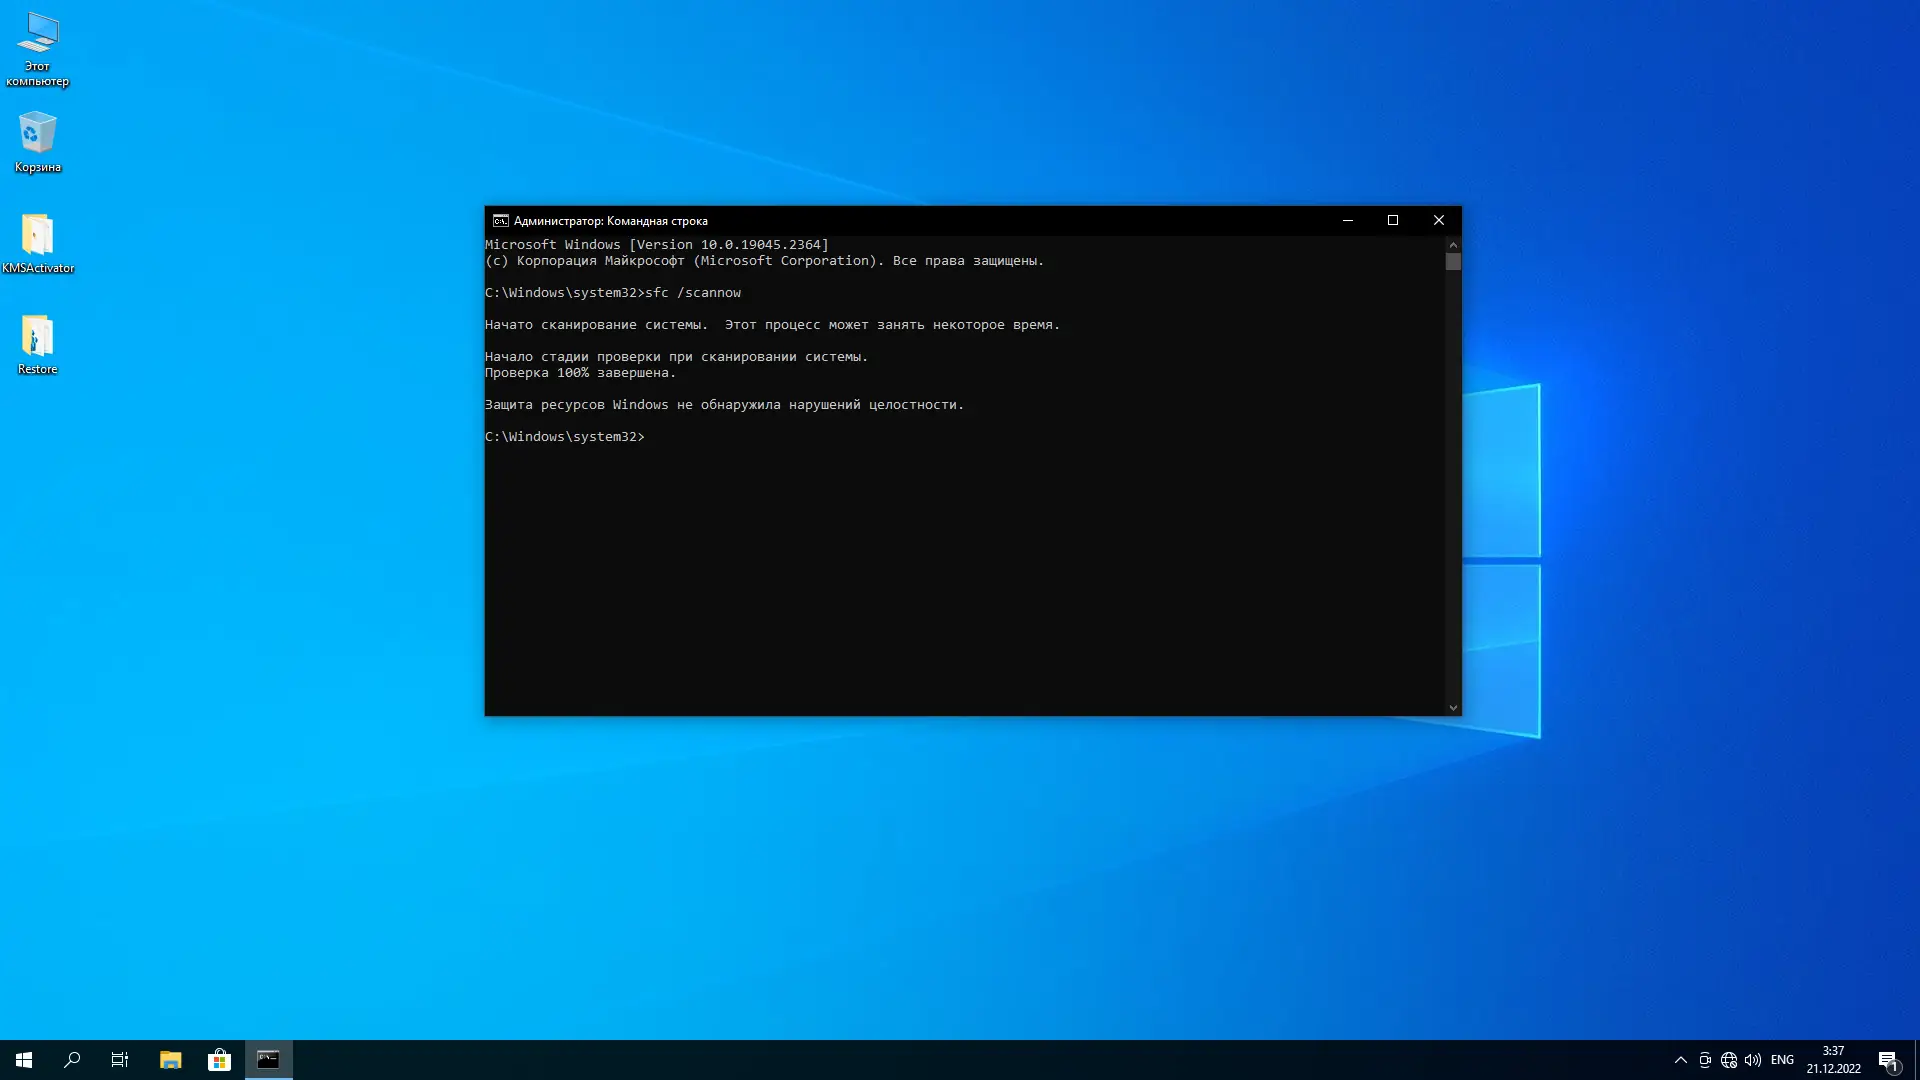Switch ENG input language indicator
Image resolution: width=1920 pixels, height=1080 pixels.
pos(1782,1060)
